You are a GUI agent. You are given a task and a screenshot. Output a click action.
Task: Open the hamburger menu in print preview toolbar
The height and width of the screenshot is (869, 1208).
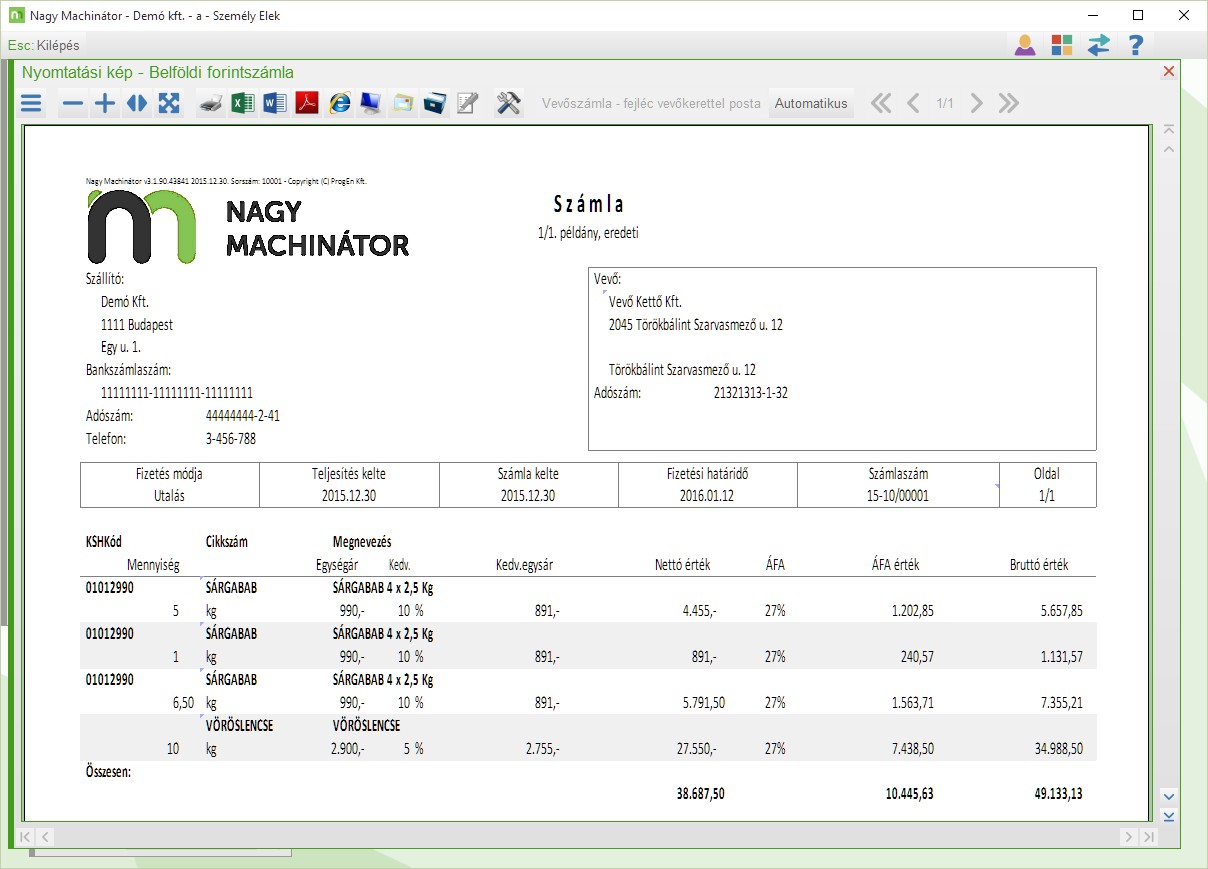32,104
